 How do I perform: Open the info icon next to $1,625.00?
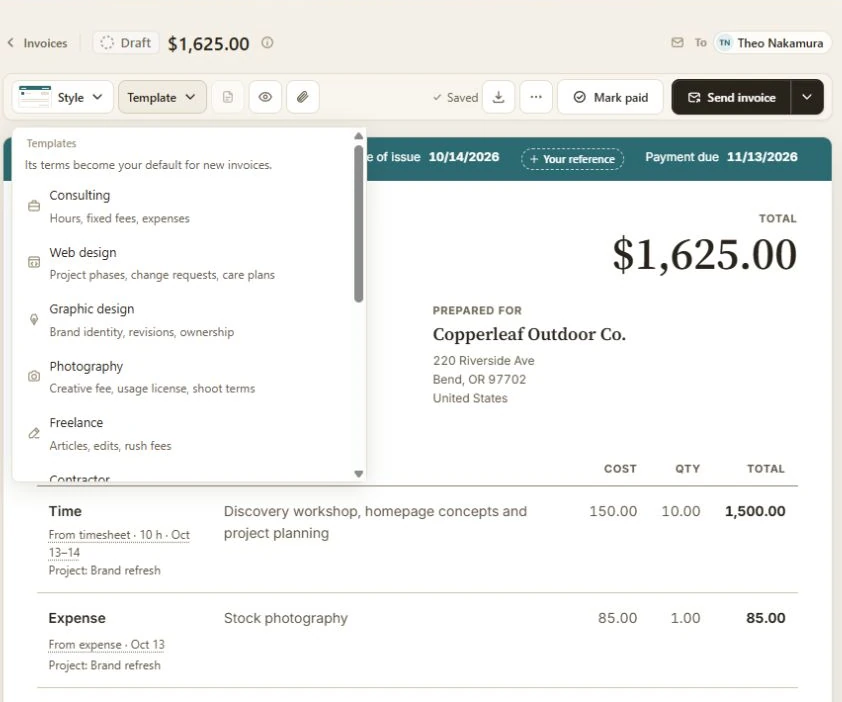click(x=267, y=42)
